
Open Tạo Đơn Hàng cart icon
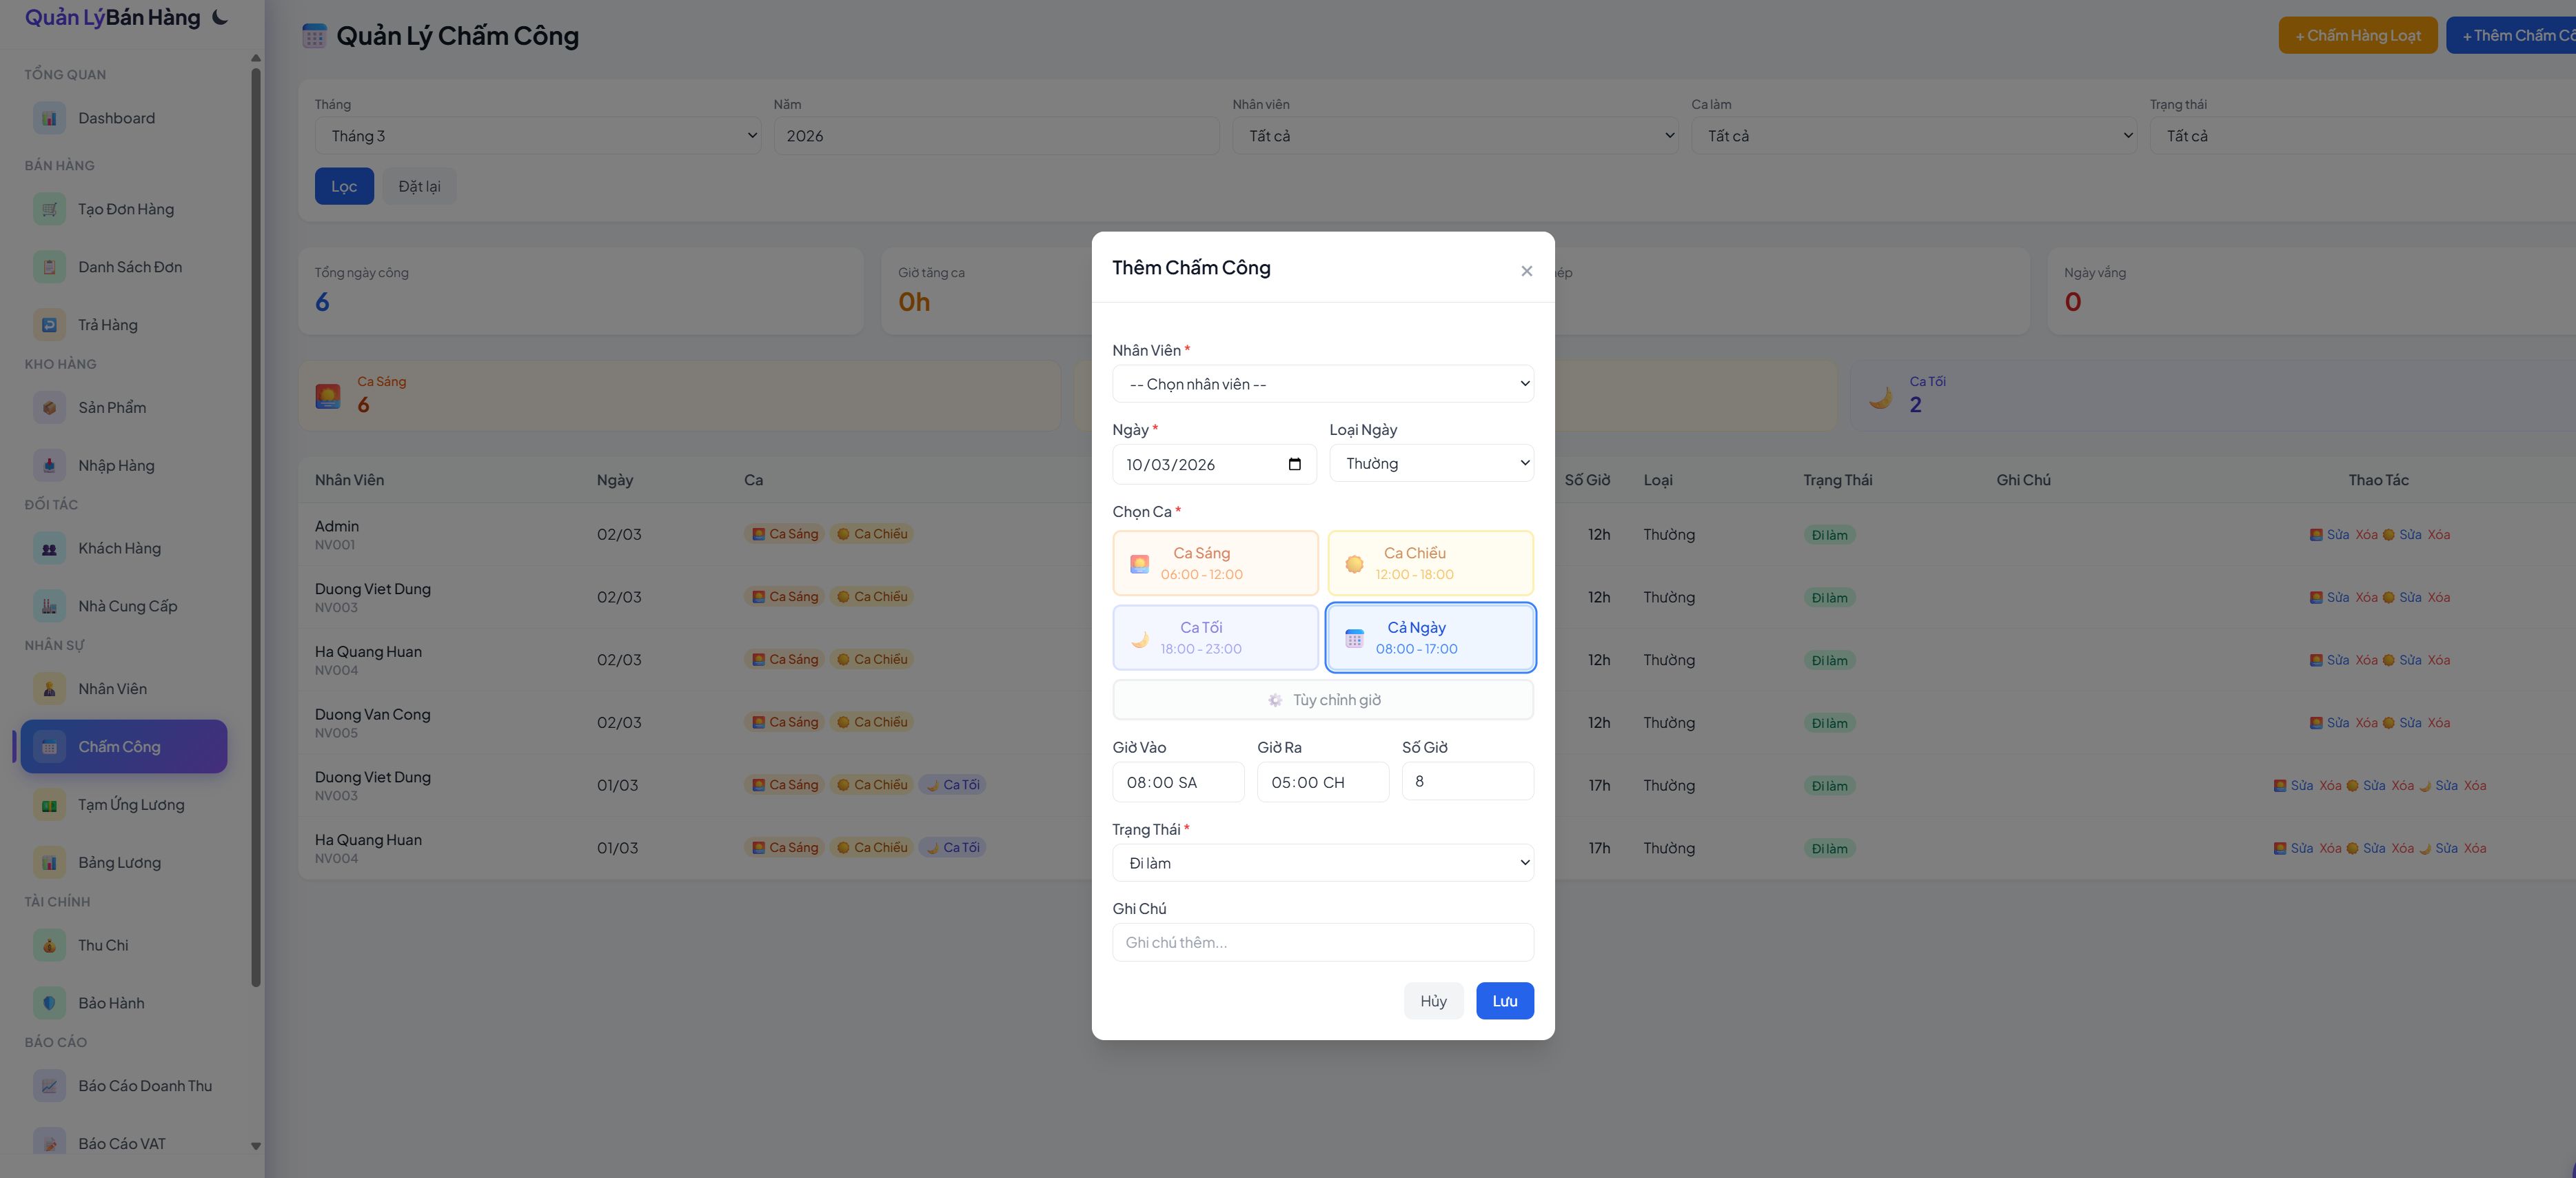pyautogui.click(x=49, y=209)
